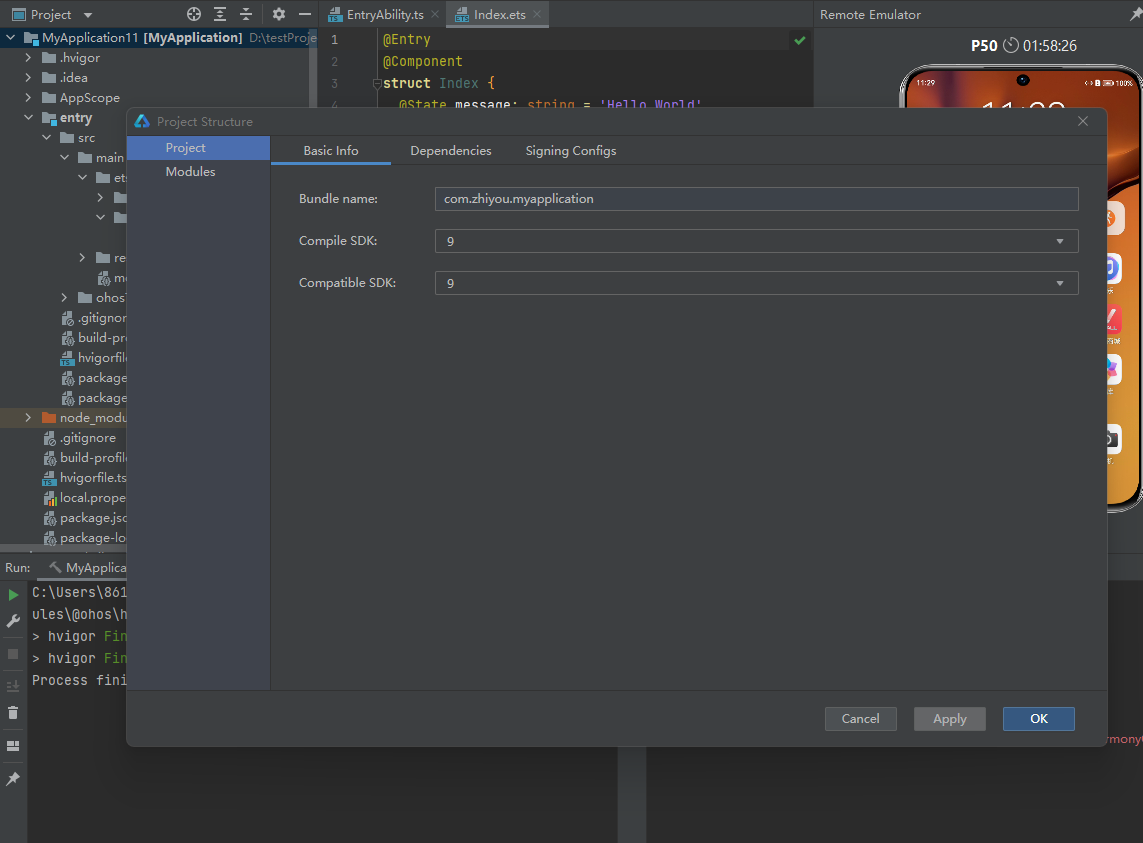Click the Expand All icon in Project panel

coord(220,14)
